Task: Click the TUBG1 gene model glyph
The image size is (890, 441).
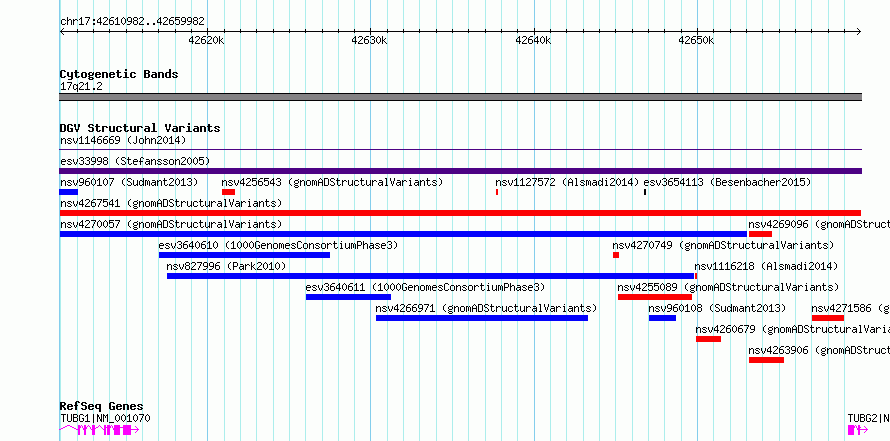Action: click(x=99, y=430)
